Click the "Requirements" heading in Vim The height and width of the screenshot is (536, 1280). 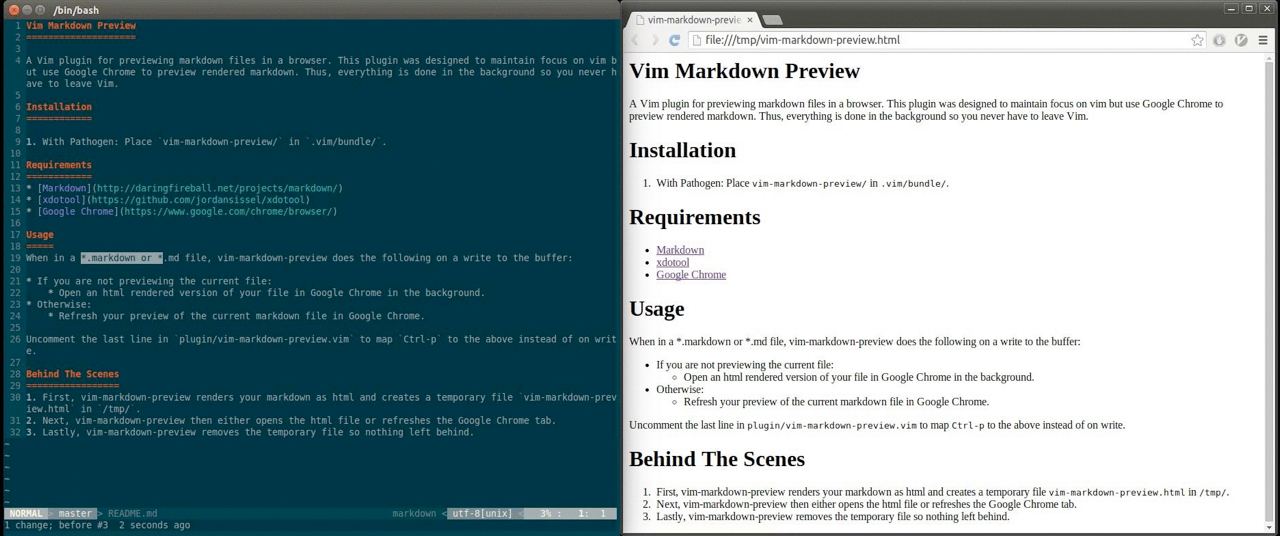coord(59,165)
